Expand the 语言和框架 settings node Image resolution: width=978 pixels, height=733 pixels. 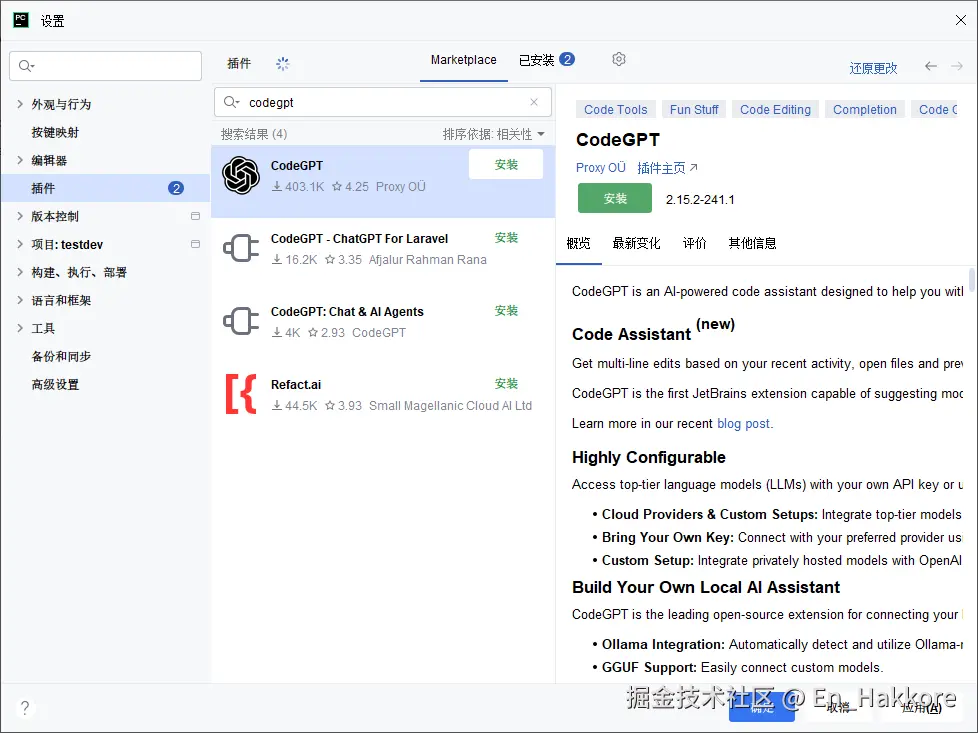(20, 301)
